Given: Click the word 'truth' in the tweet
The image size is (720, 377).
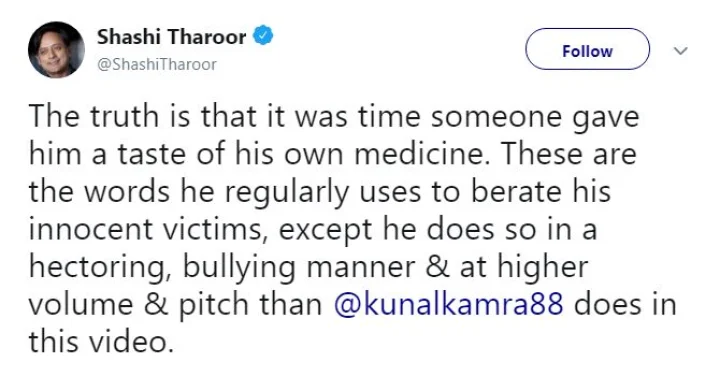Looking at the screenshot, I should point(124,116).
